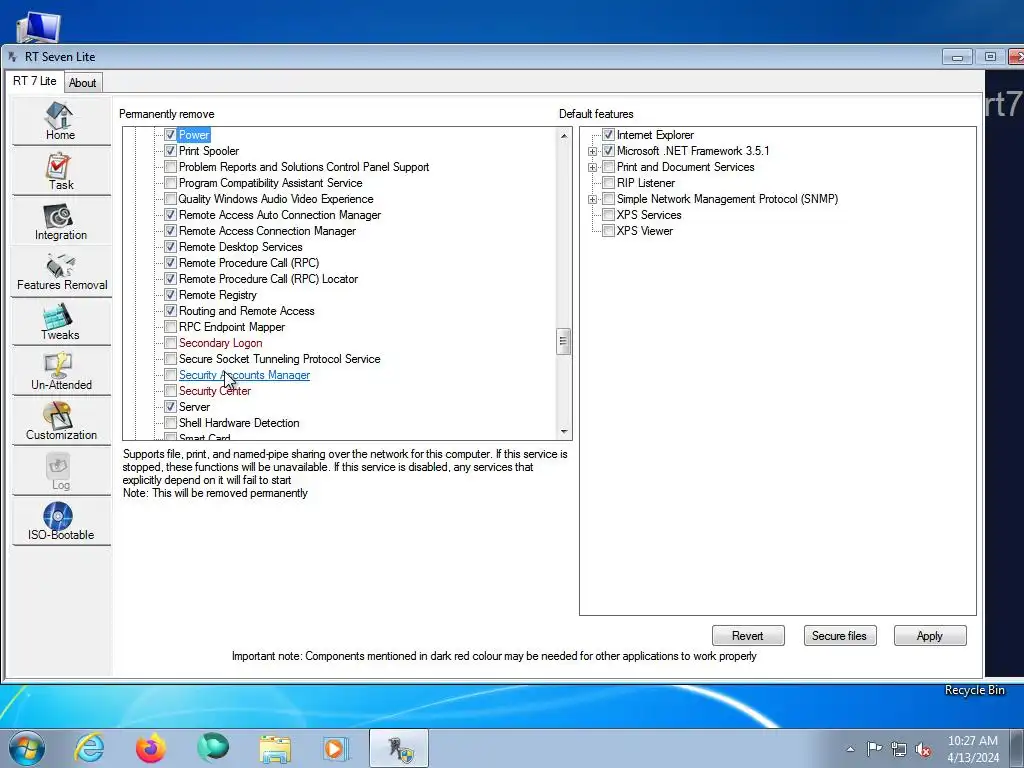Check Quality Windows Audio Video Experience

click(x=170, y=199)
